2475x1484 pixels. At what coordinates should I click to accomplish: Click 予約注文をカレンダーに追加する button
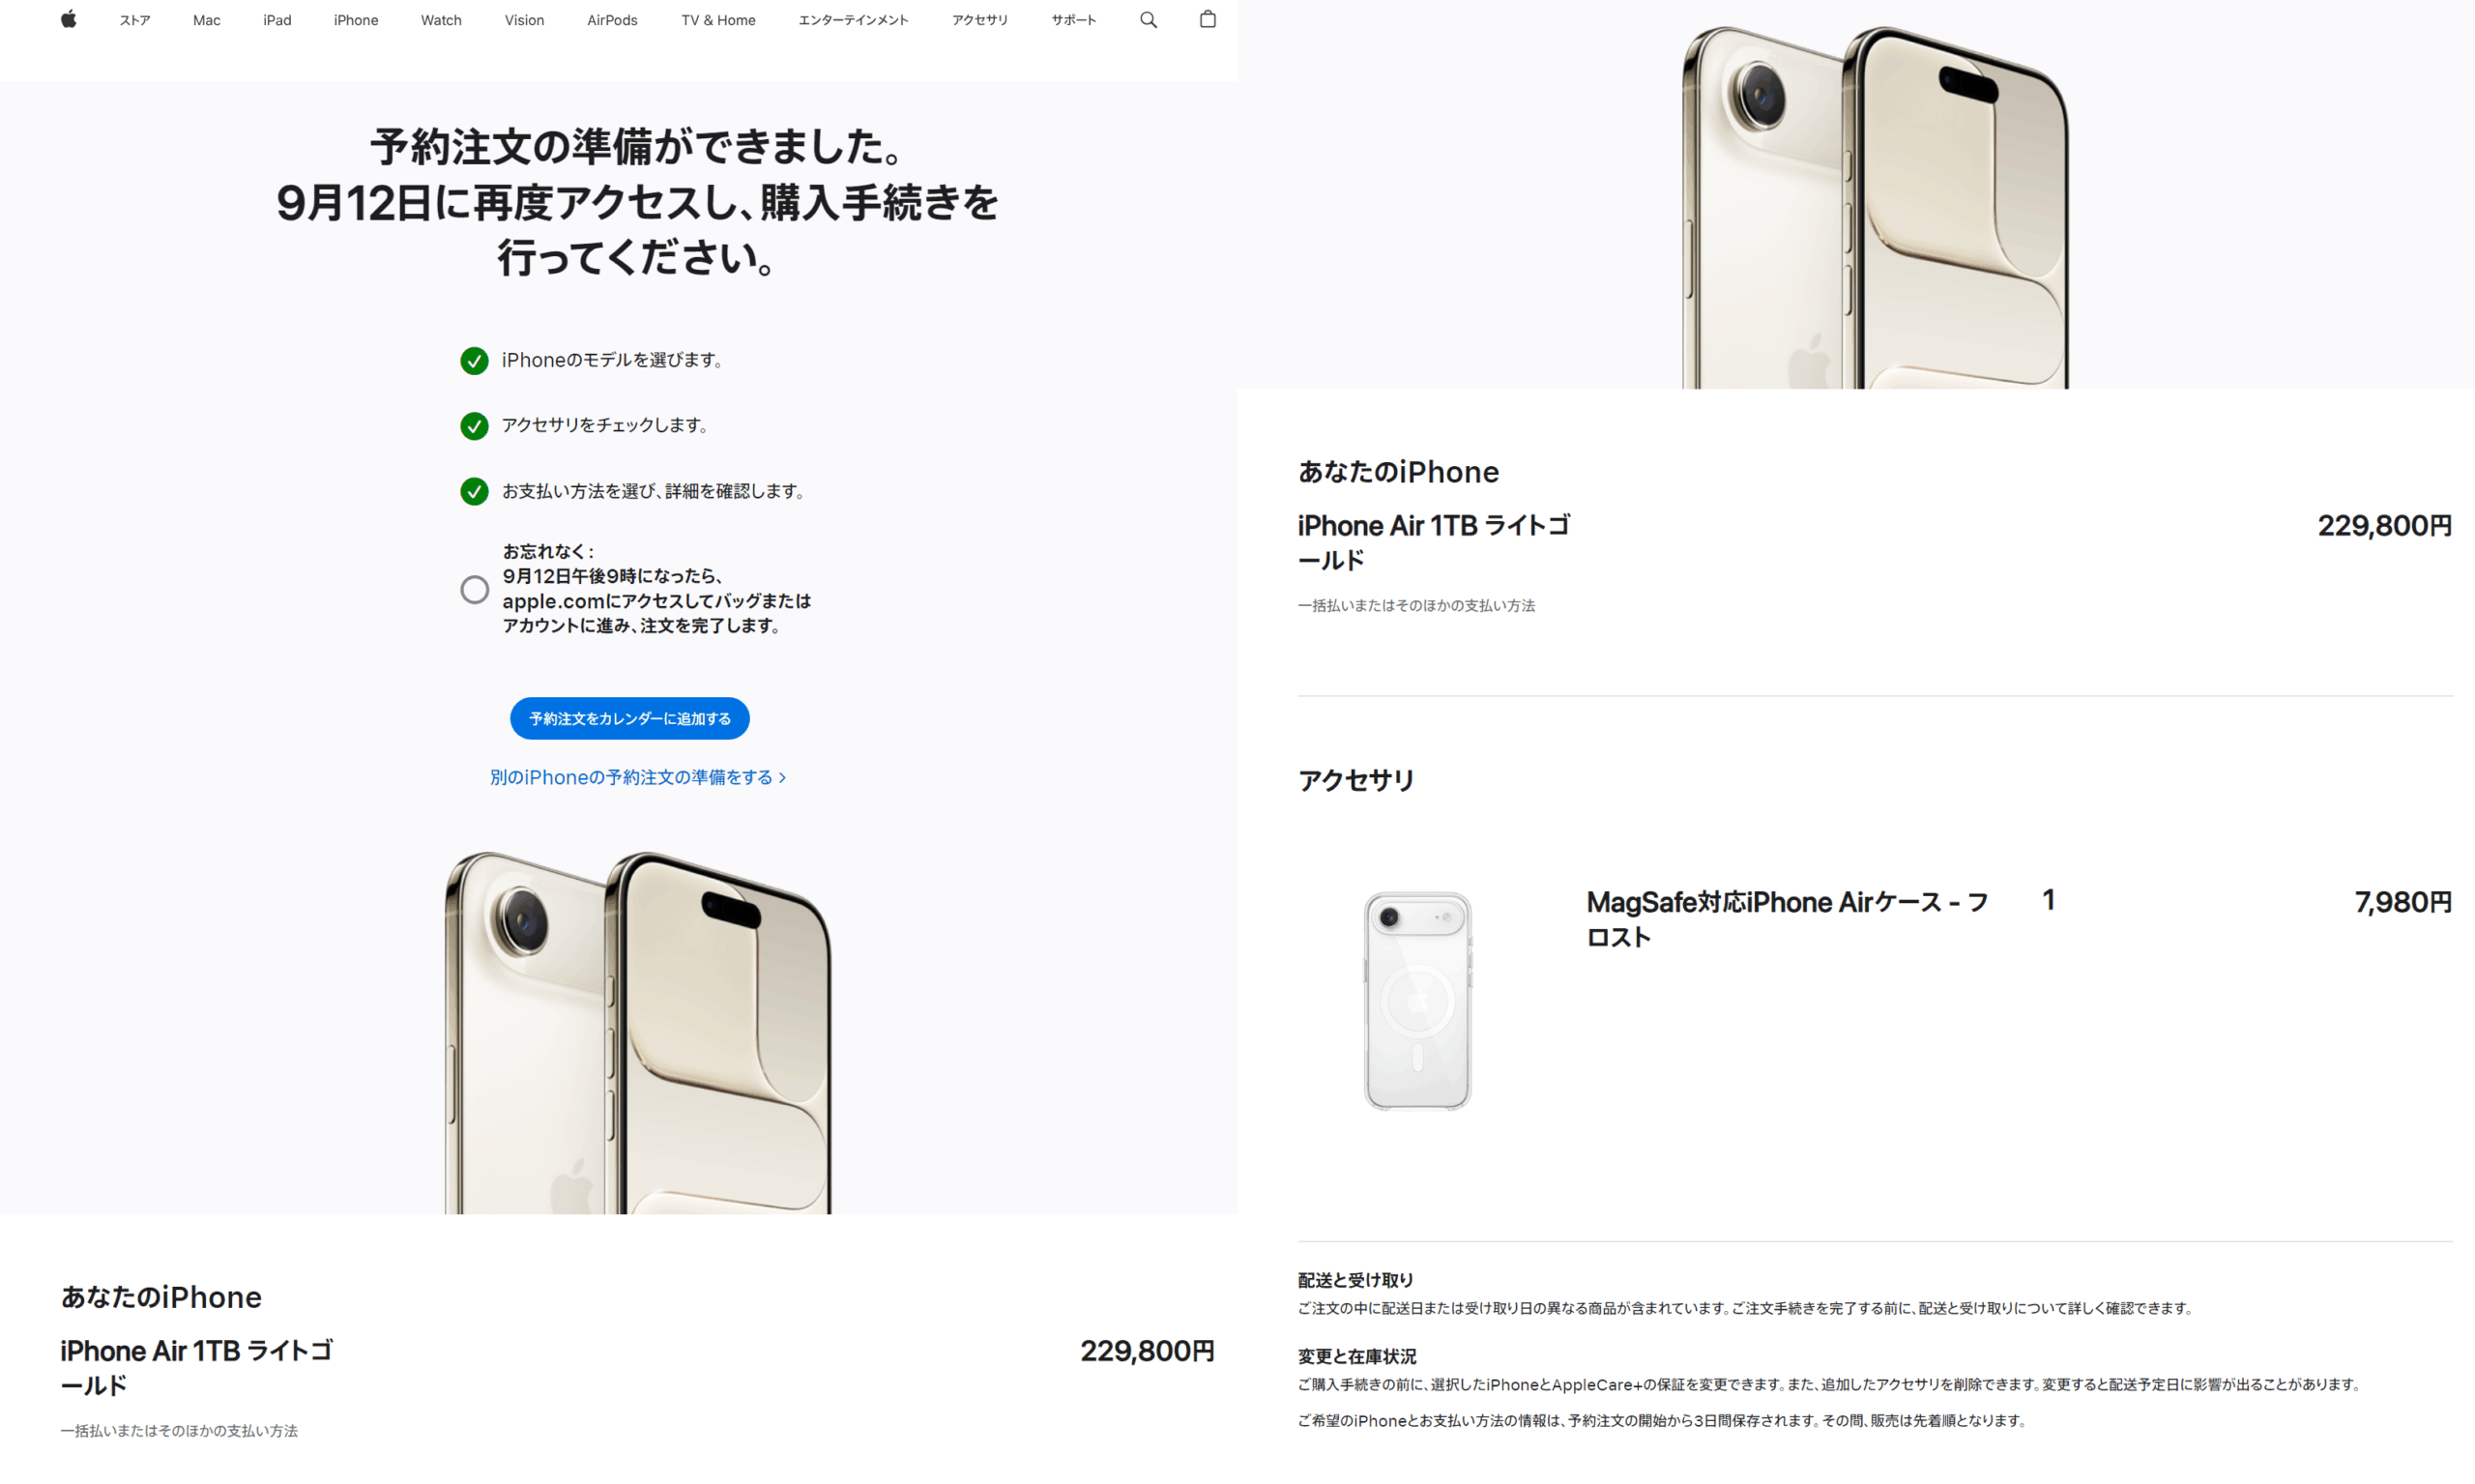coord(629,718)
